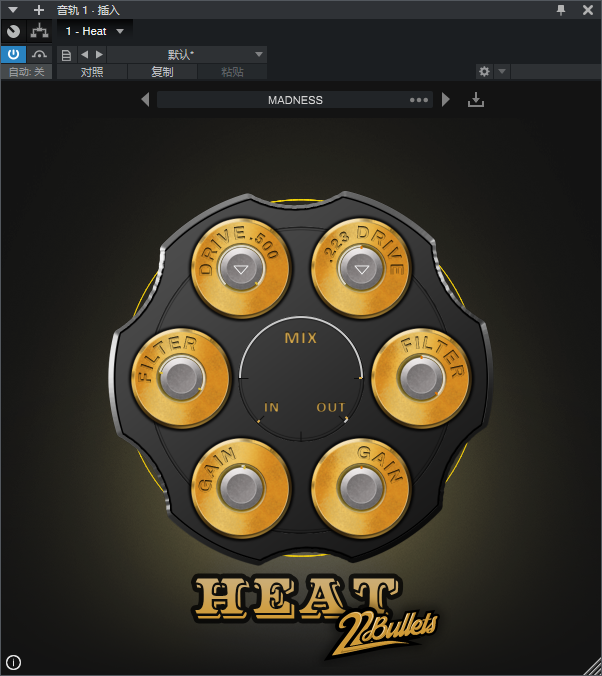Expand the dropdown arrow beside the gear
The image size is (602, 676).
(x=502, y=71)
